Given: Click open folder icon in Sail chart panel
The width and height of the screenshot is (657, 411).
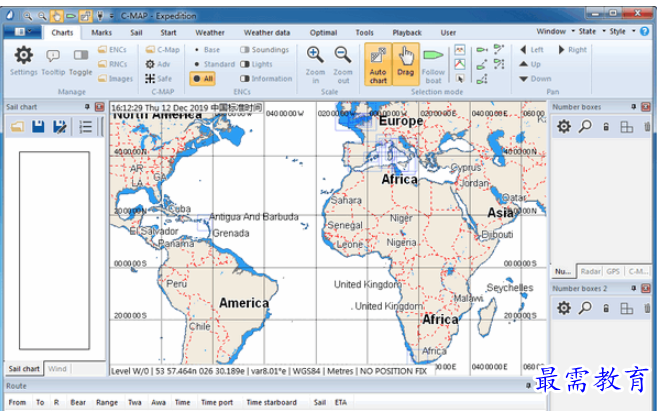Looking at the screenshot, I should point(17,127).
